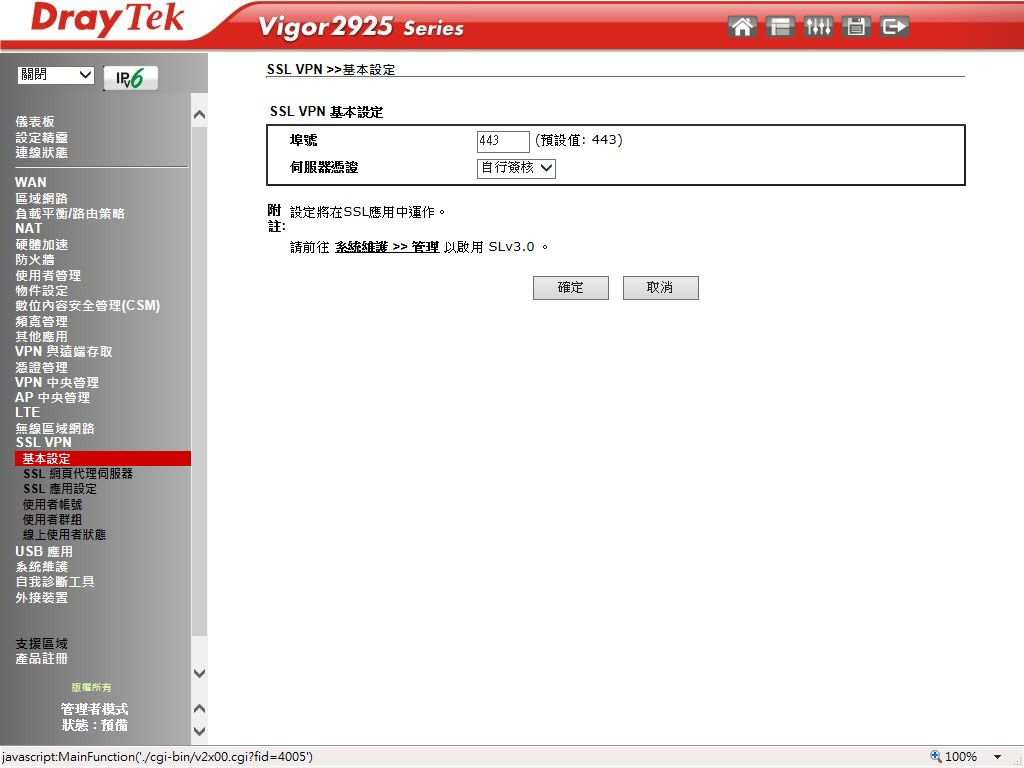Open AP 中央管理 menu
The height and width of the screenshot is (768, 1024).
pos(52,397)
